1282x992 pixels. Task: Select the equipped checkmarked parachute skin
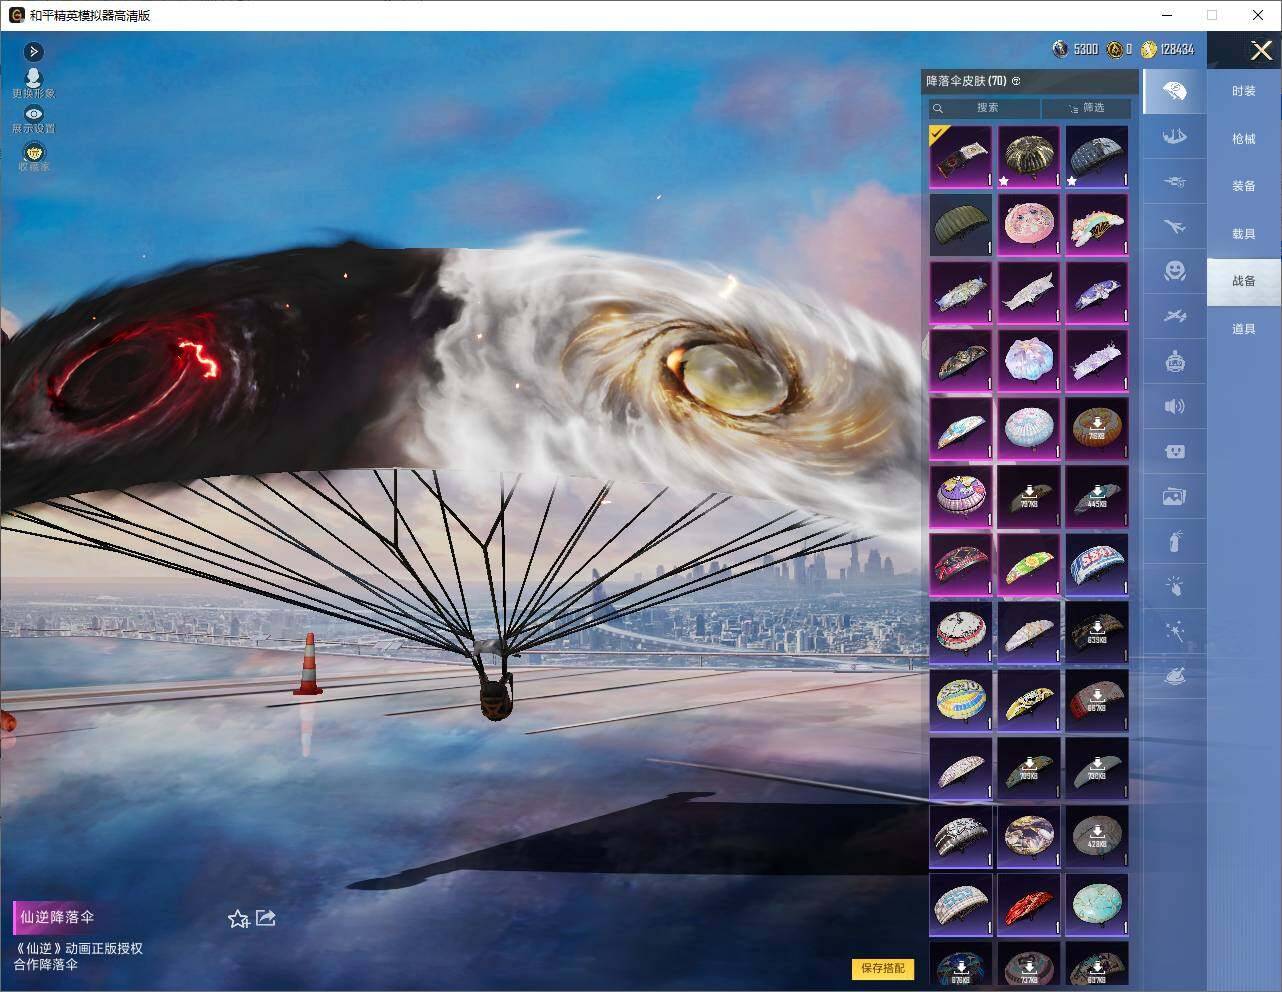click(961, 157)
